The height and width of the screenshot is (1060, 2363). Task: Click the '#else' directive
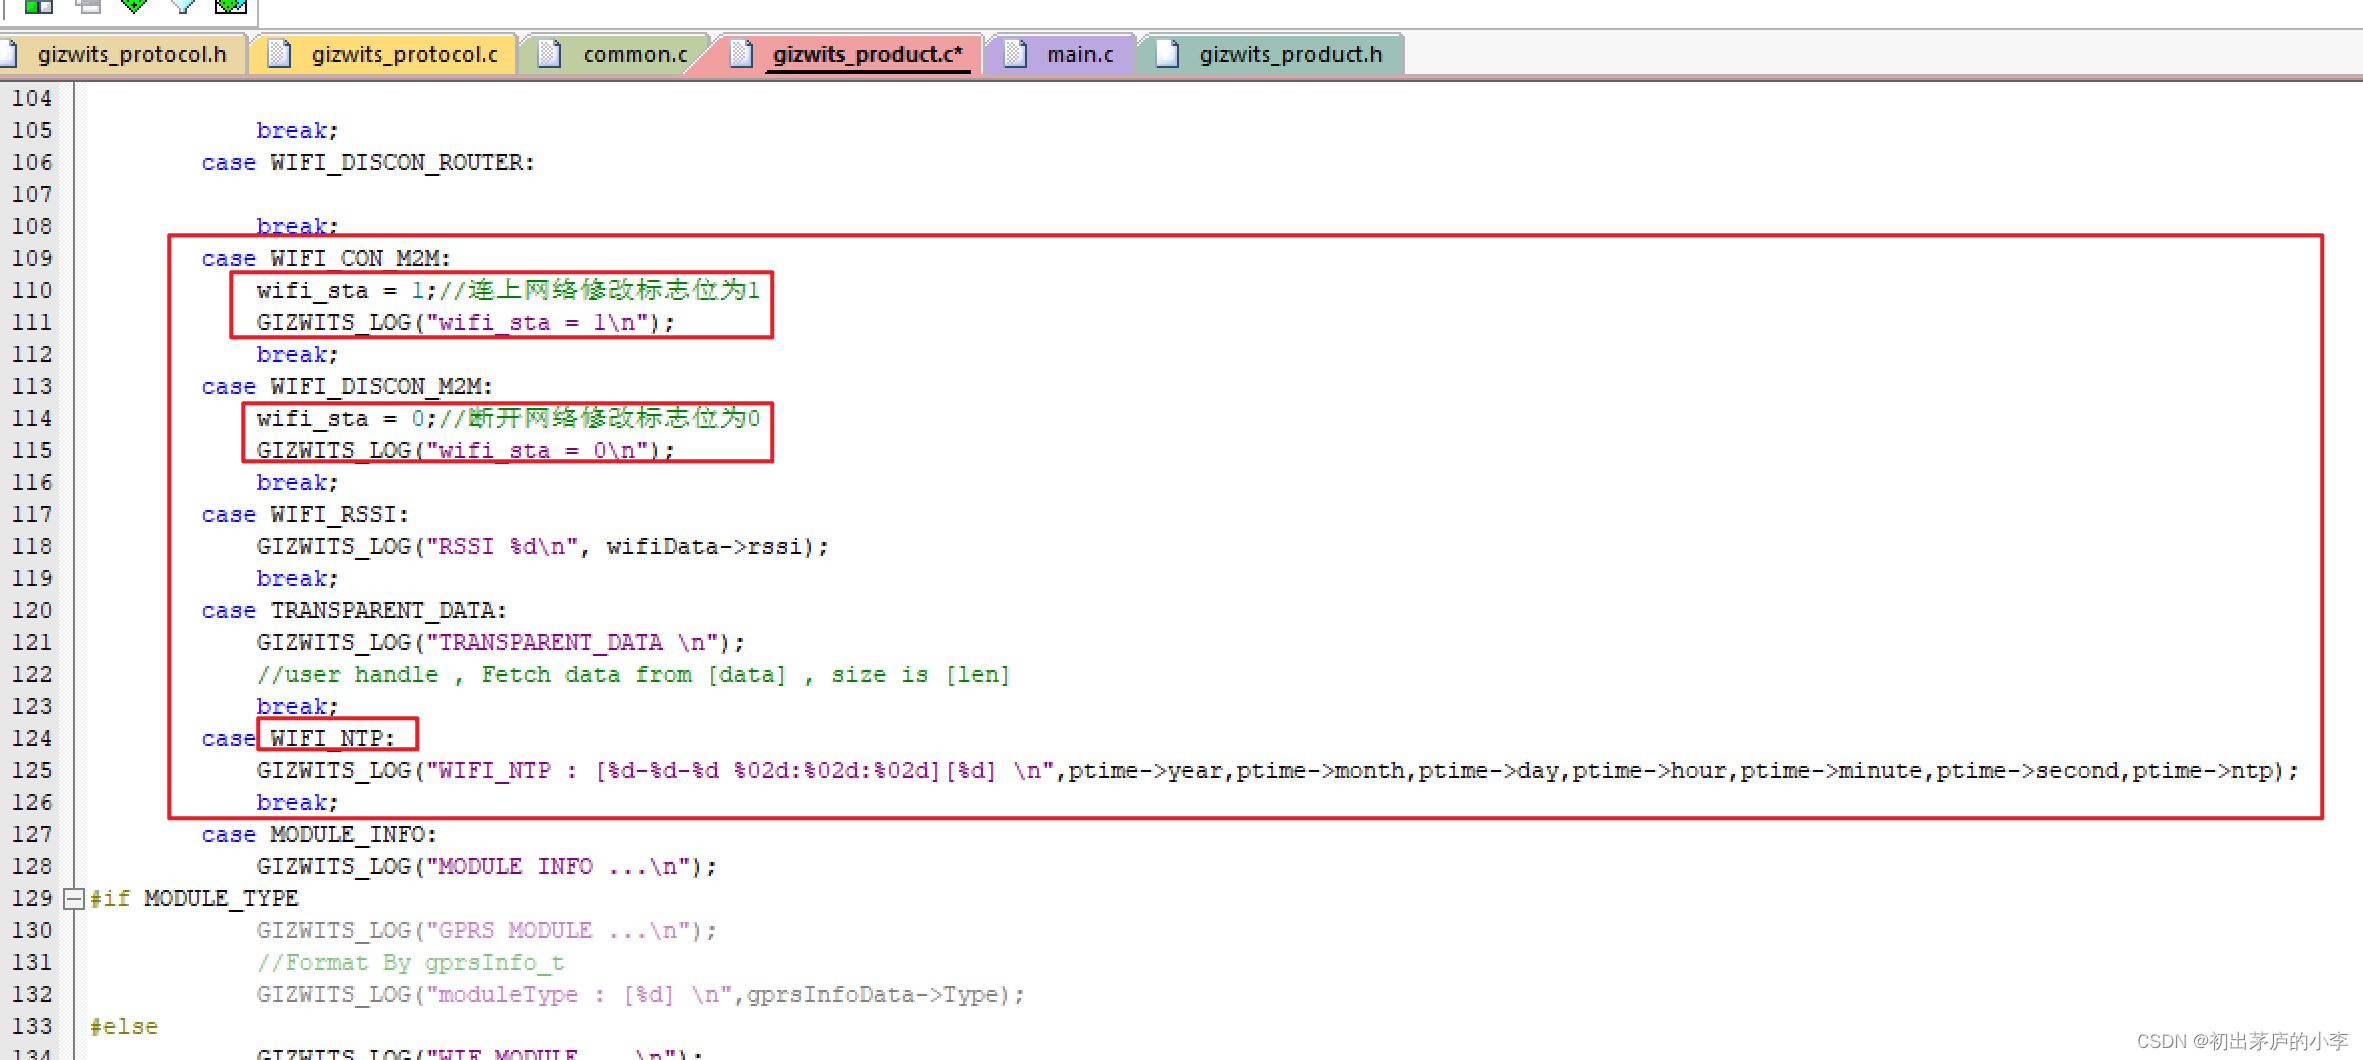point(124,1026)
